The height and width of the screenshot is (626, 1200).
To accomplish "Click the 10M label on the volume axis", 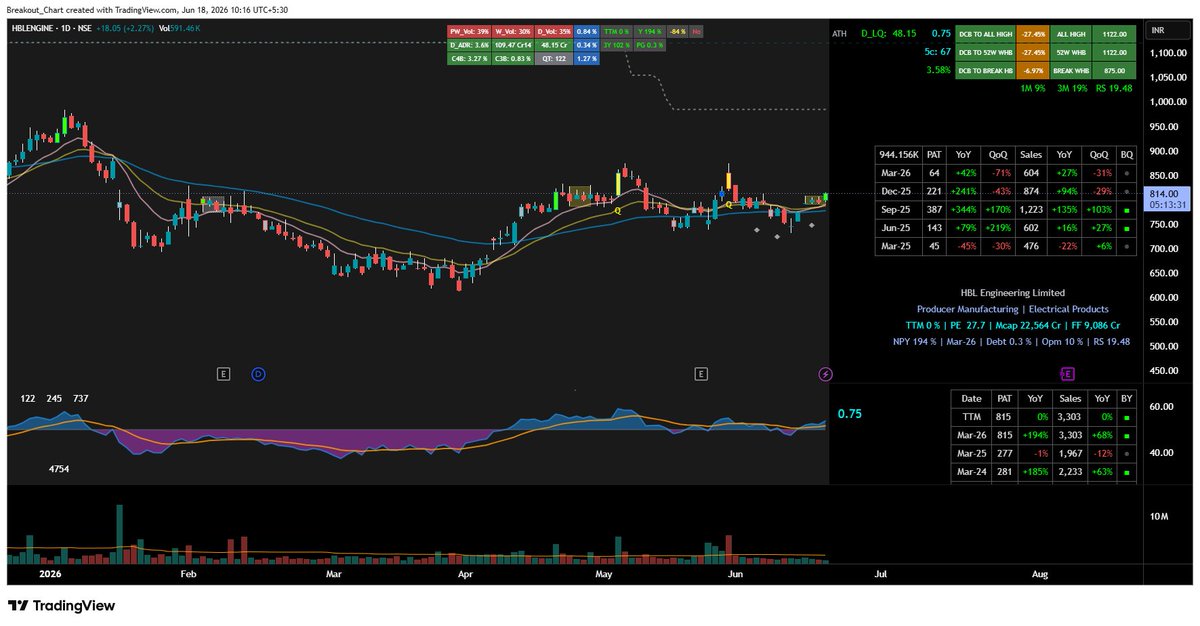I will 1159,516.
